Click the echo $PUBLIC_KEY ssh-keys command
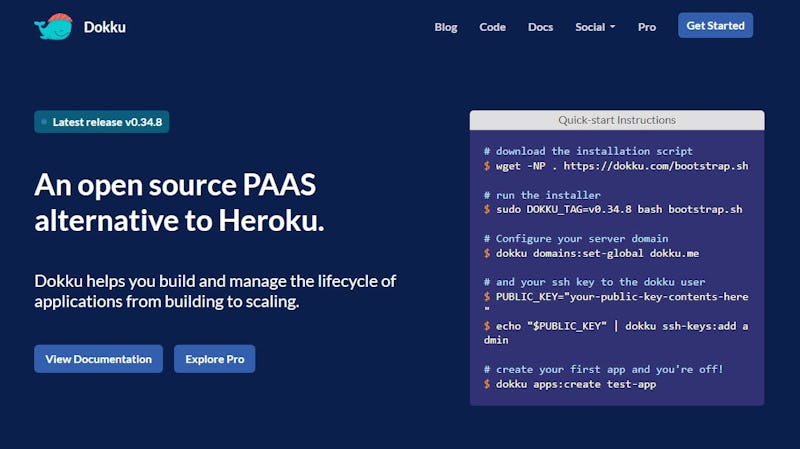The height and width of the screenshot is (449, 800). coord(616,326)
